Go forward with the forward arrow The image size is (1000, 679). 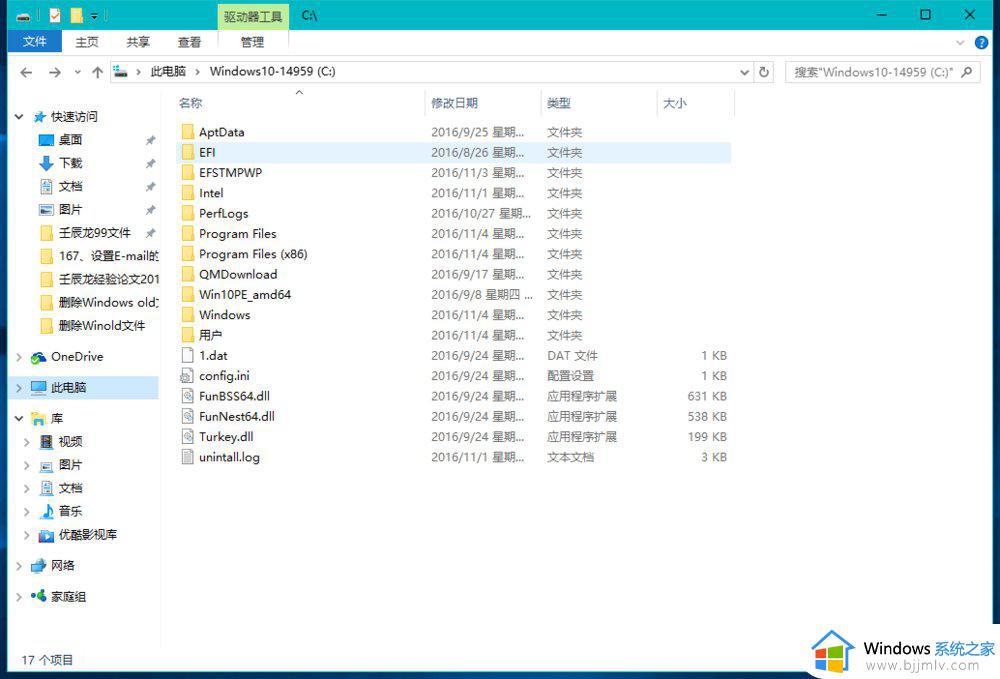tap(55, 72)
